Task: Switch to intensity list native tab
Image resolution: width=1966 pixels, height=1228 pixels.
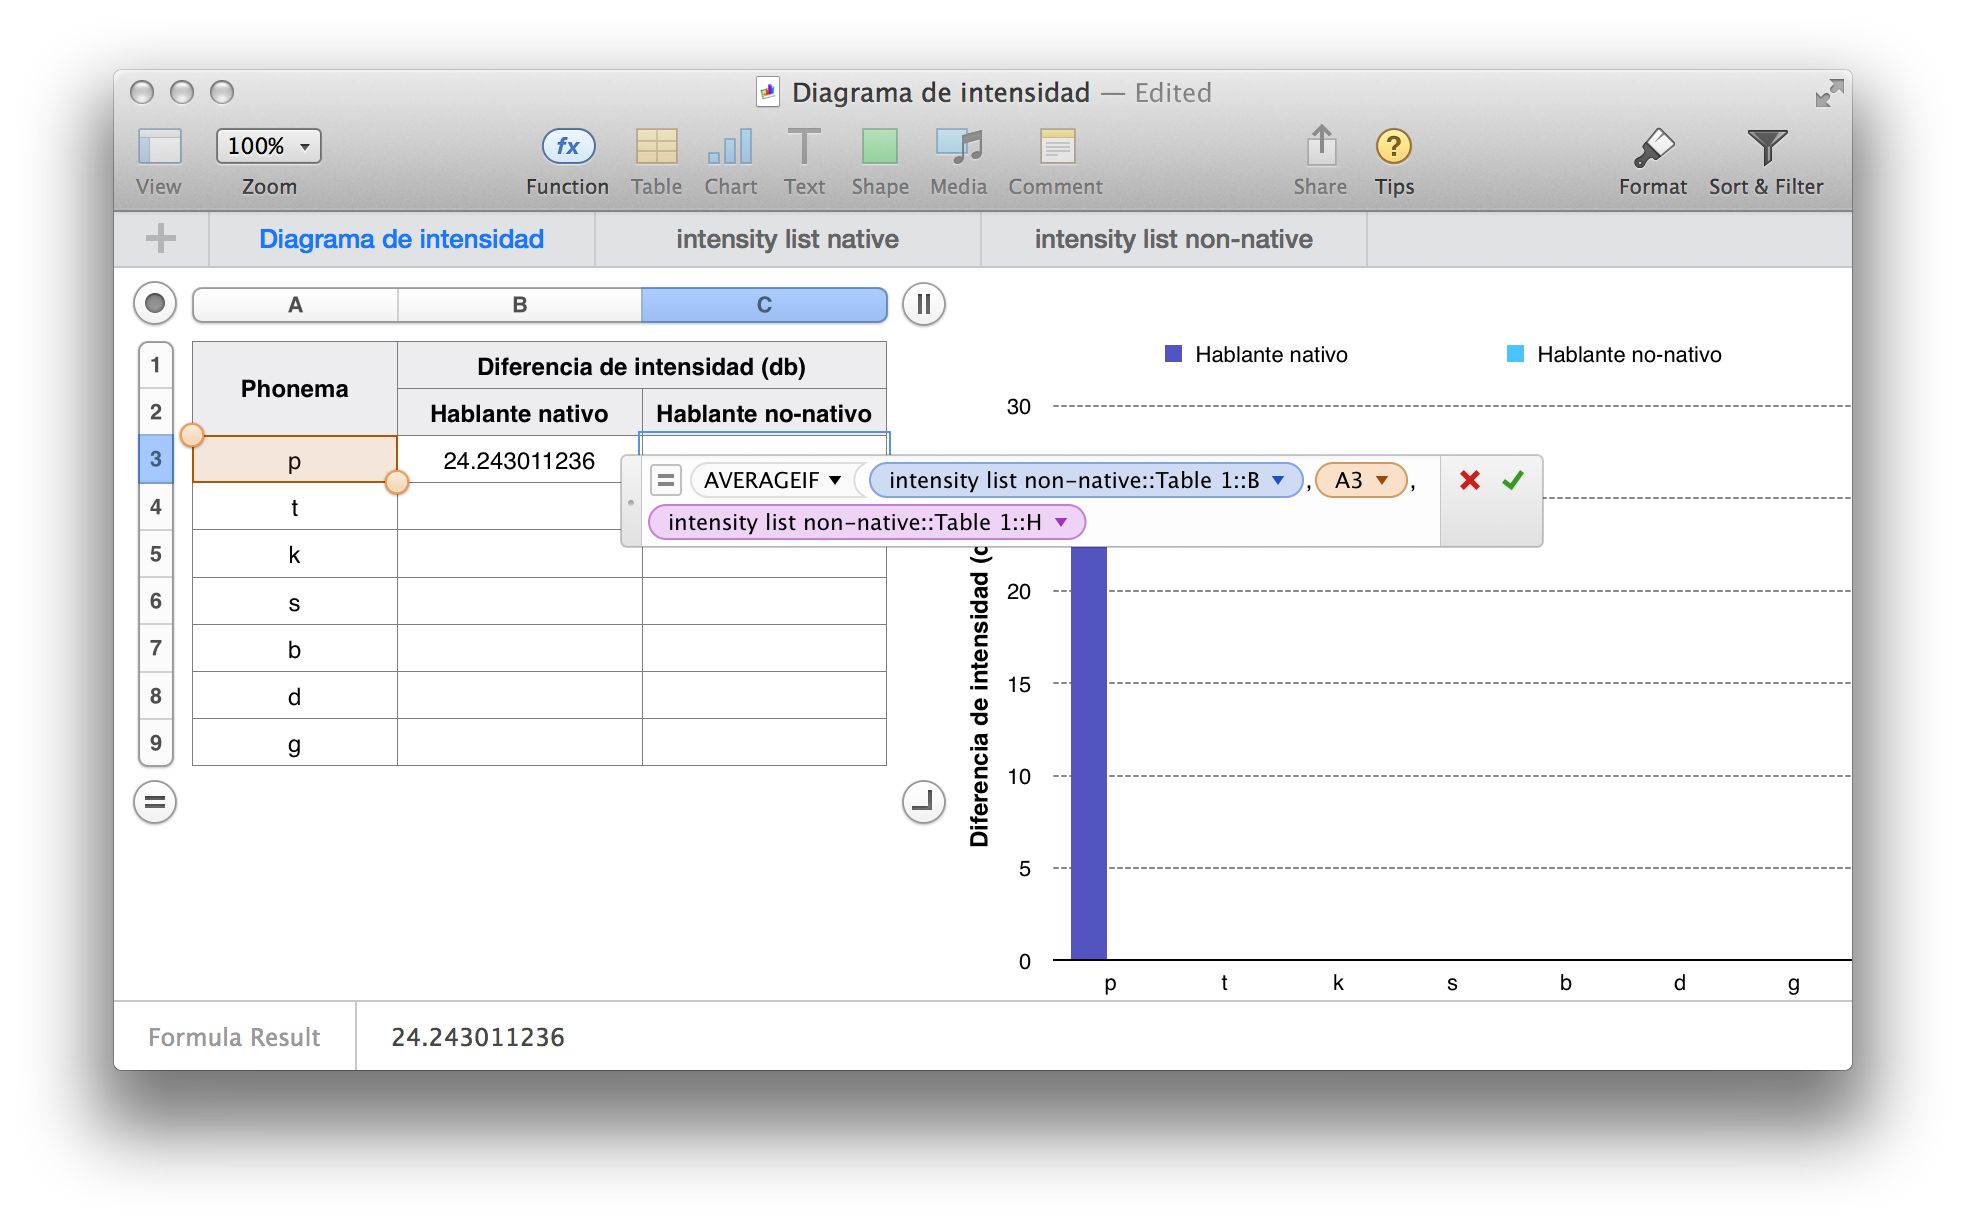Action: 787,239
